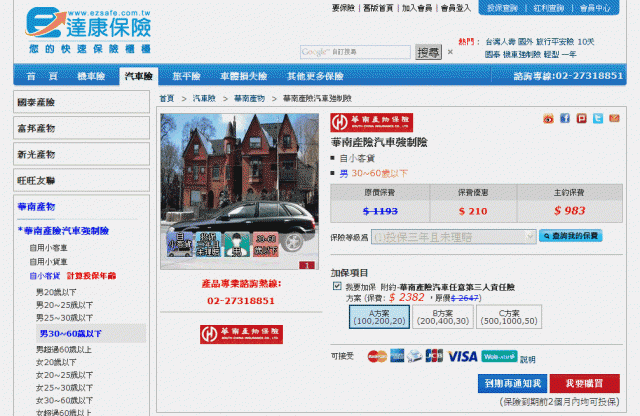Open the 計算投保年齡 link
The width and height of the screenshot is (640, 416).
91,276
